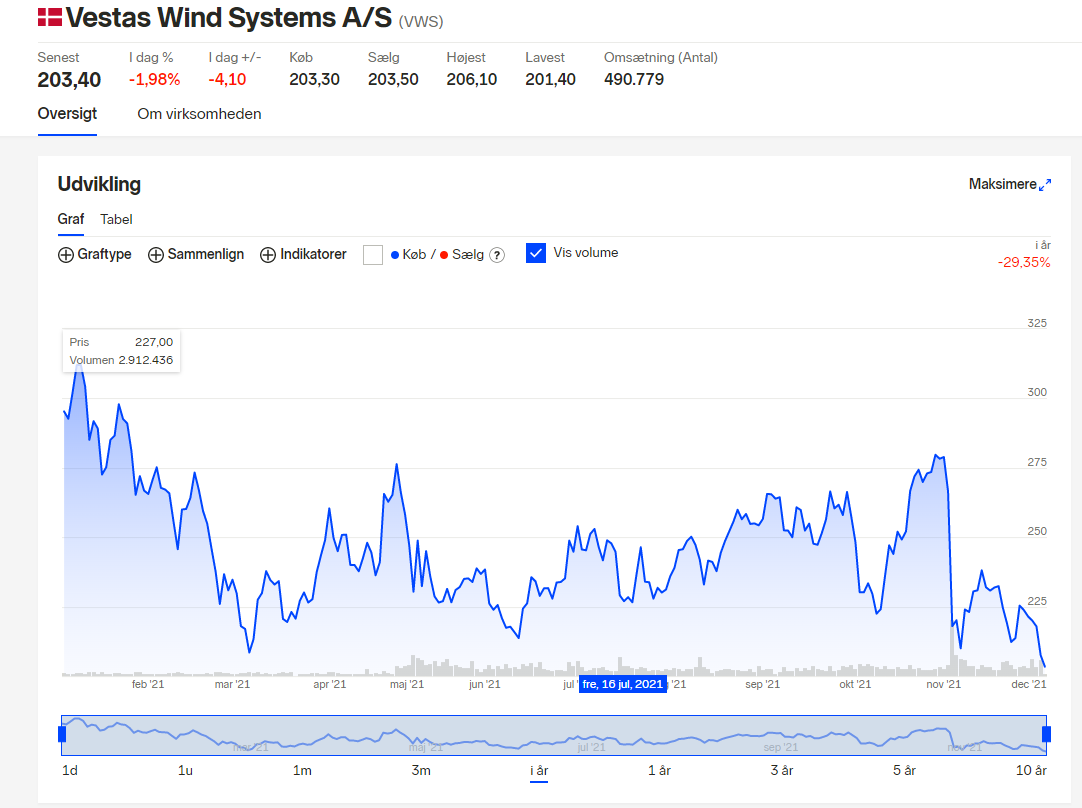1082x808 pixels.
Task: Click the Sammenlign plus icon
Action: pyautogui.click(x=156, y=255)
